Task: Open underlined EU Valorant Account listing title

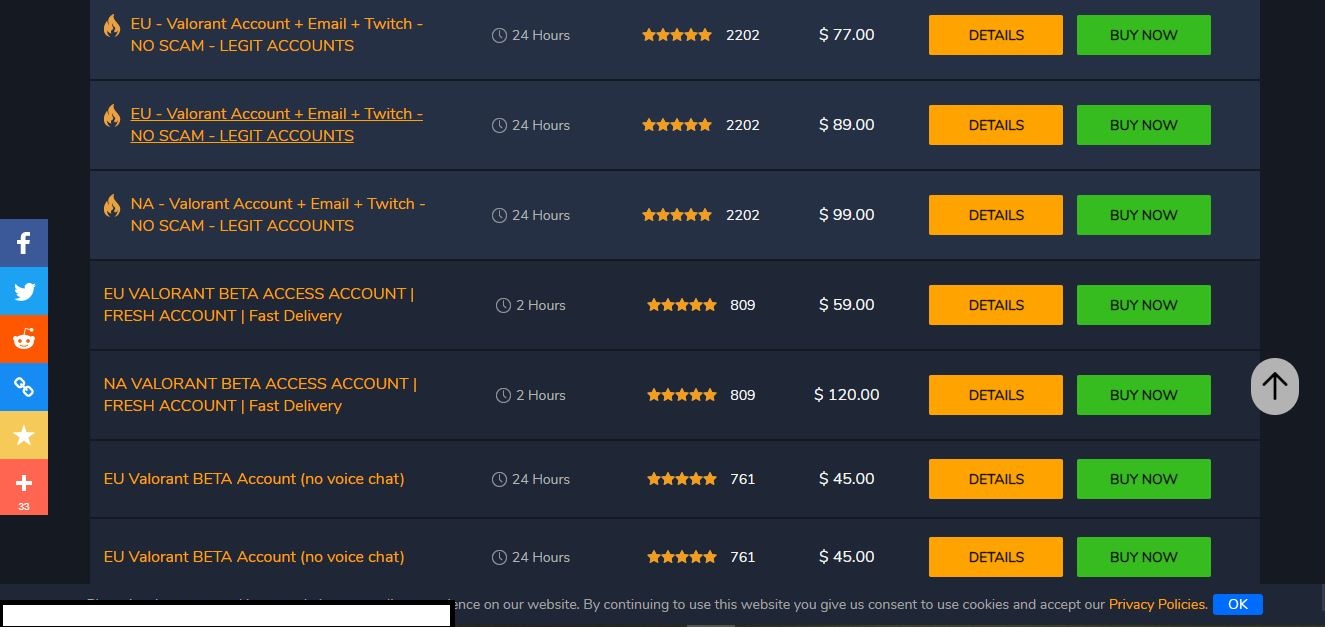Action: (277, 125)
